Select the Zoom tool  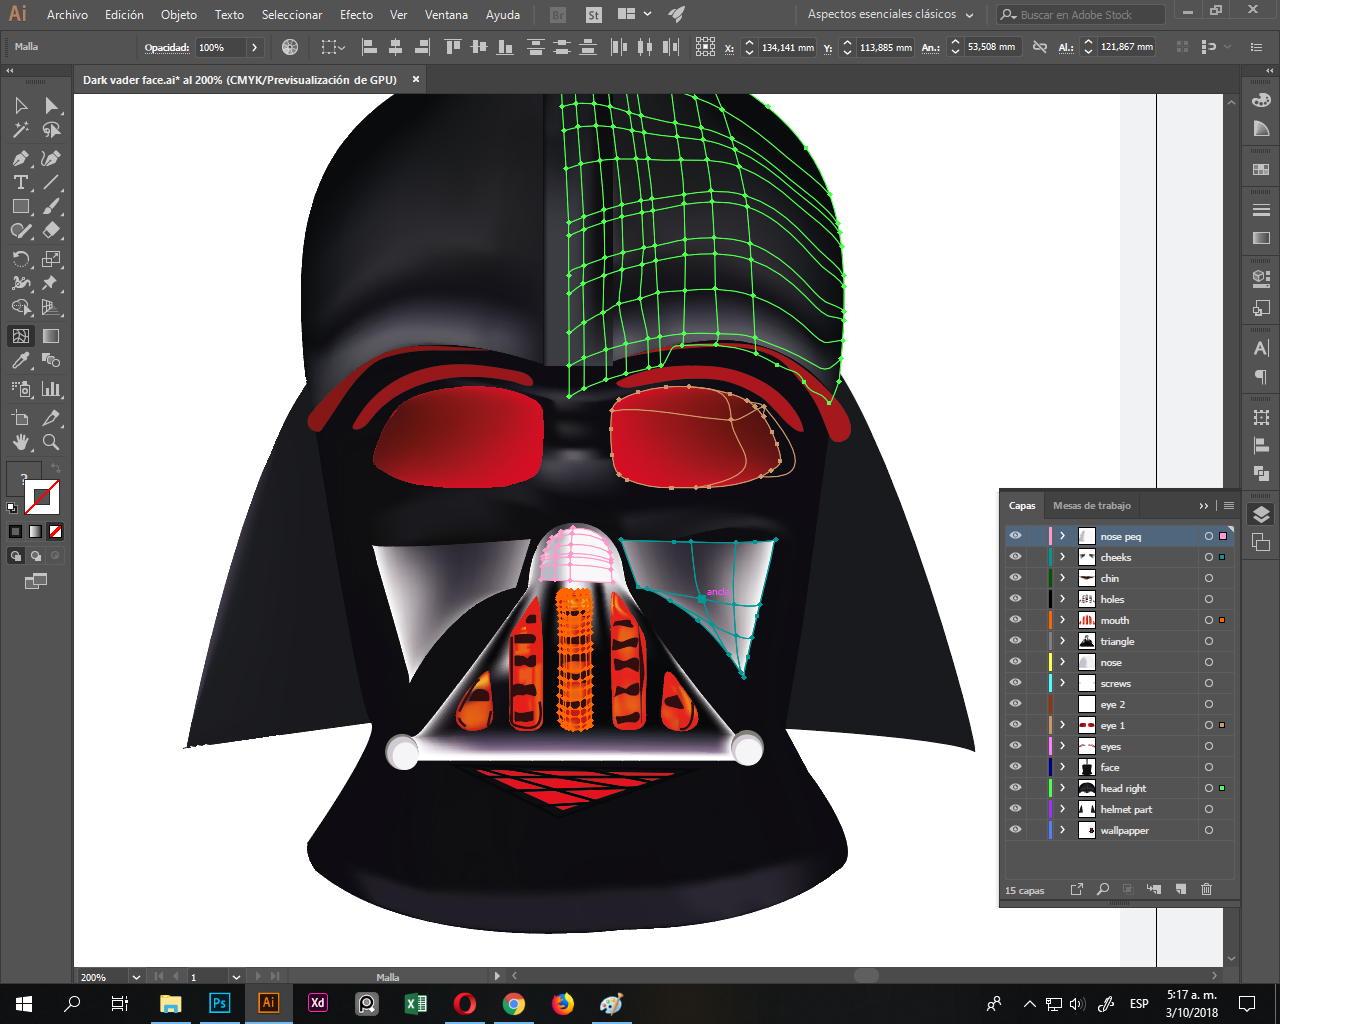[51, 442]
